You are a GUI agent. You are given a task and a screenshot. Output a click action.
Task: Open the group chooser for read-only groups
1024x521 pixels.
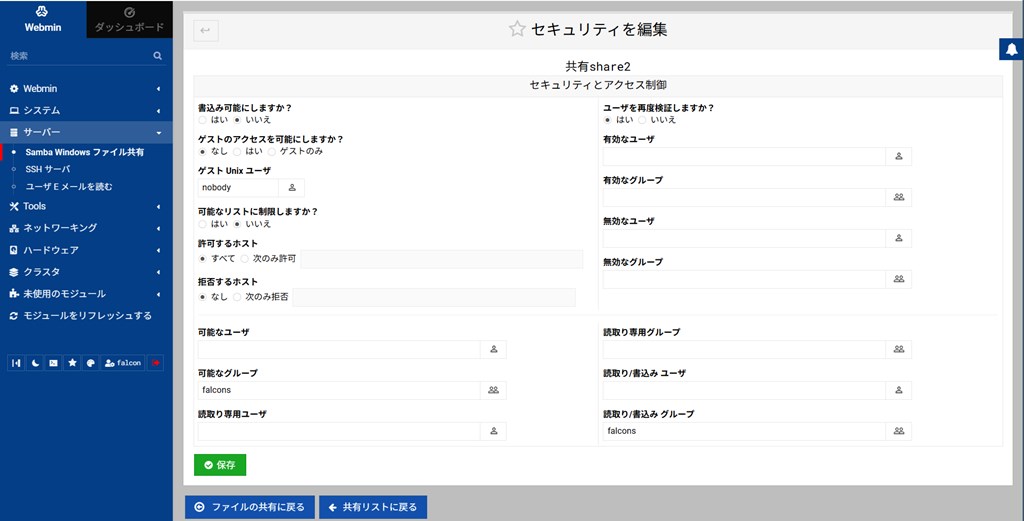click(898, 349)
